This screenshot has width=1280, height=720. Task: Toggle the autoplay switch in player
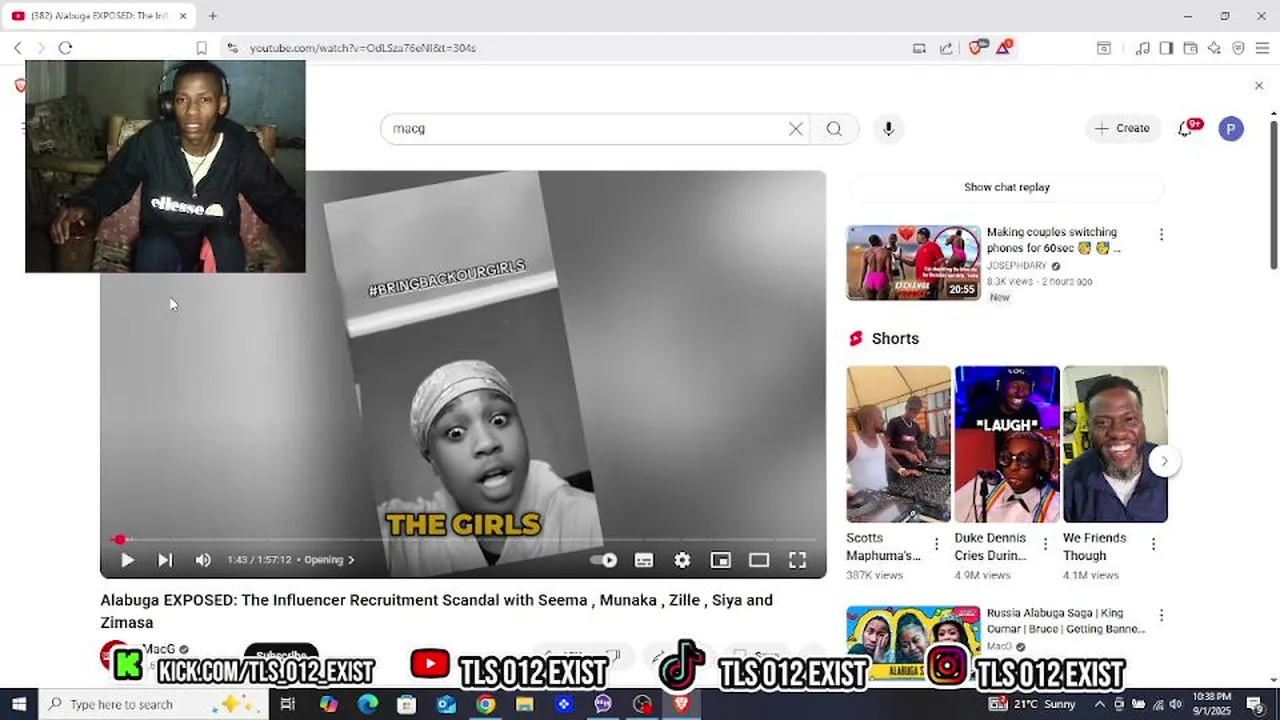[x=604, y=560]
